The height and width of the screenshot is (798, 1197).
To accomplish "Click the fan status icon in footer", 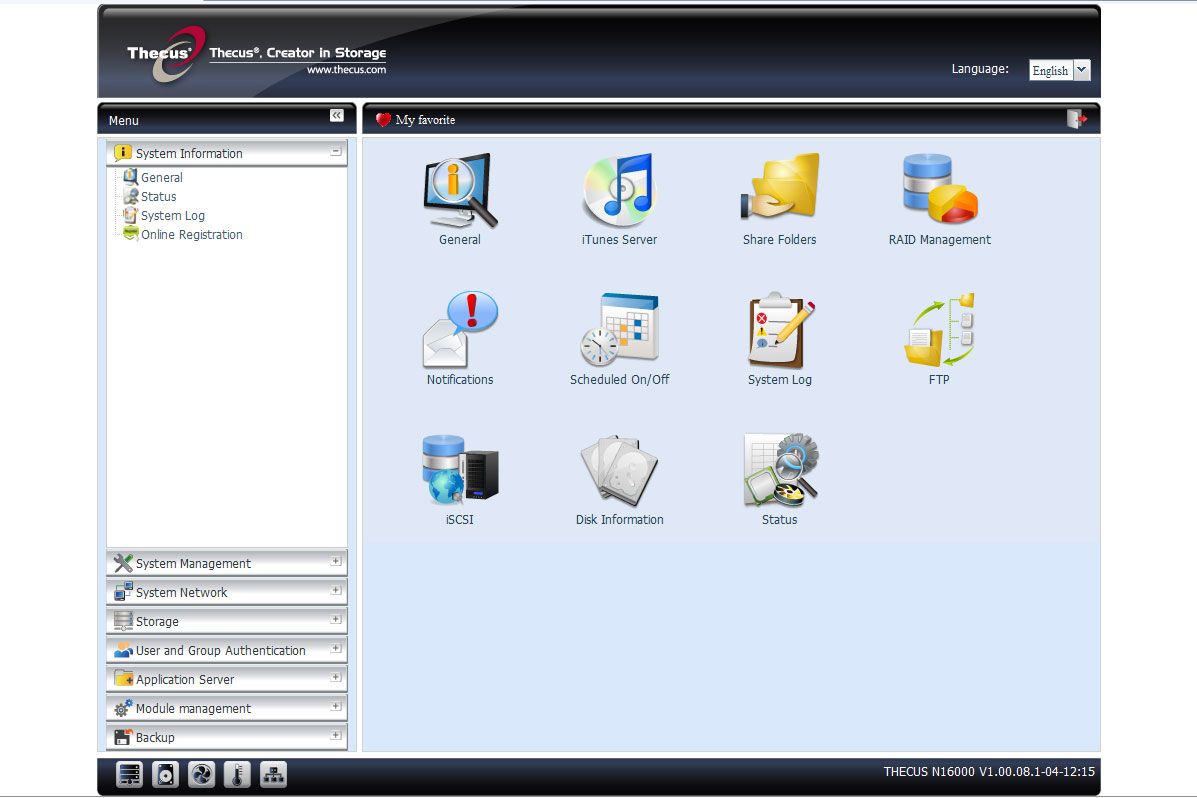I will pyautogui.click(x=202, y=774).
